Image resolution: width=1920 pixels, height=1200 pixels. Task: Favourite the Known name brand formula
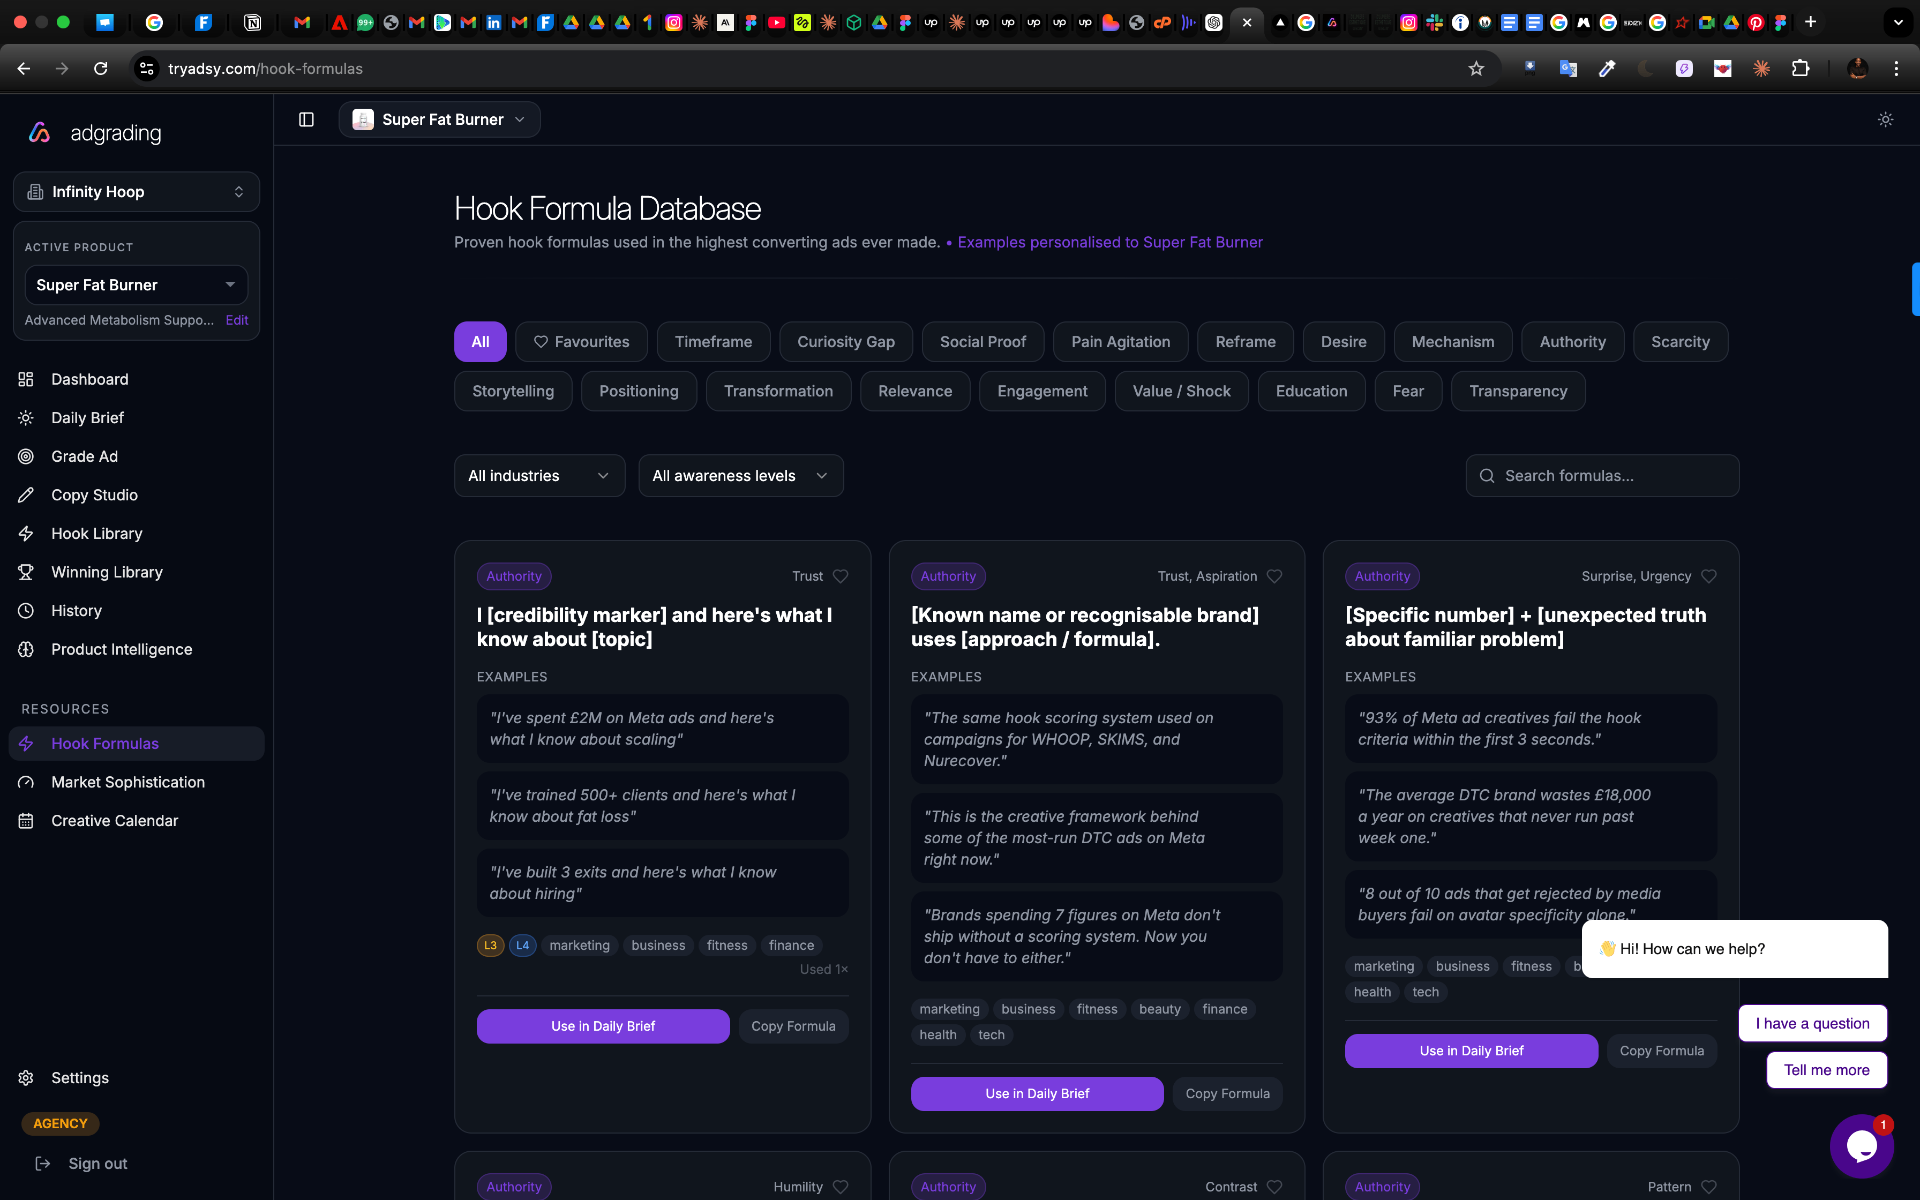pos(1275,576)
